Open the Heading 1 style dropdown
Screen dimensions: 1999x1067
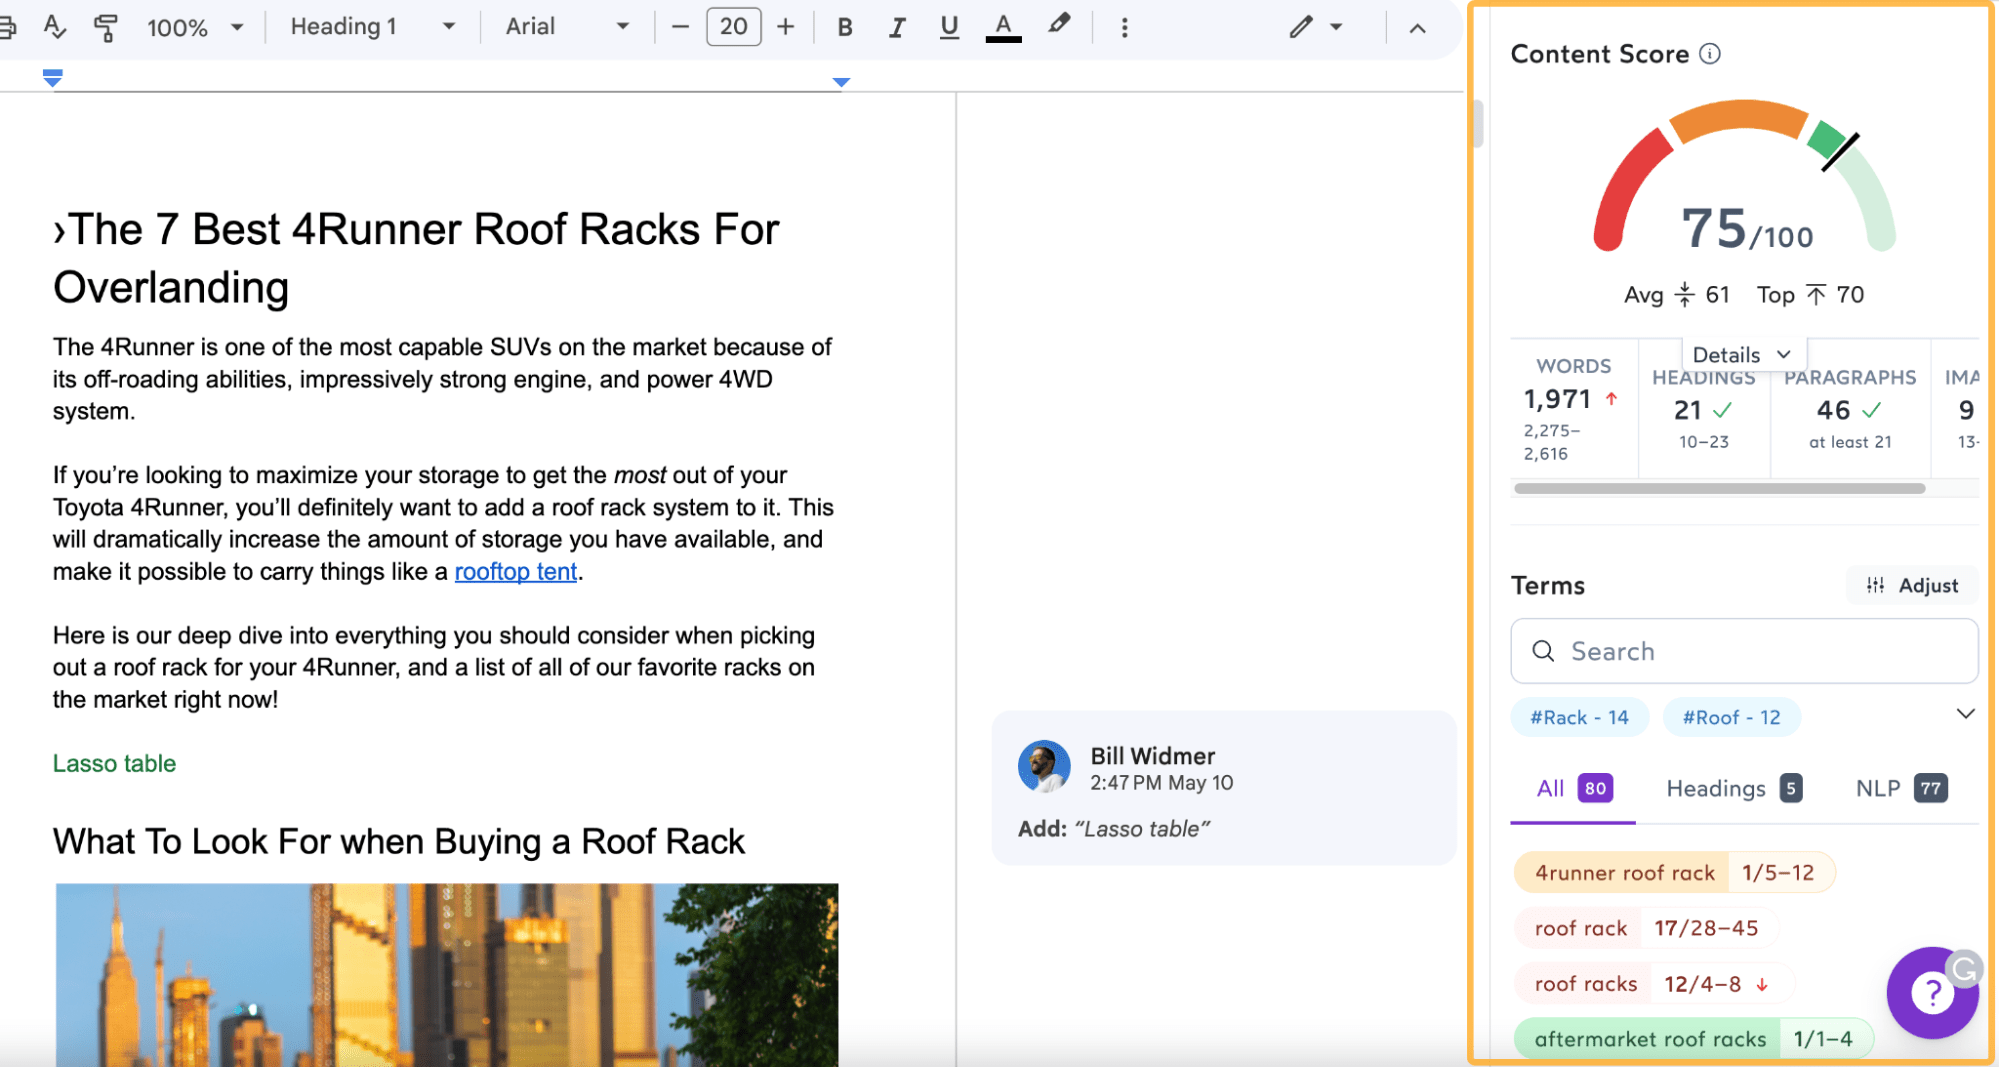370,27
